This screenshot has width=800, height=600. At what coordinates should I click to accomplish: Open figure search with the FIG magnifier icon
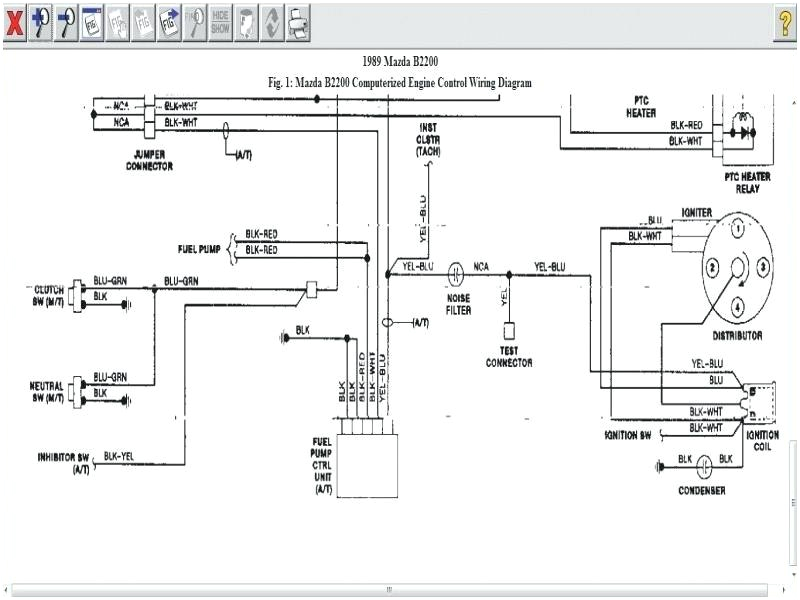[x=195, y=22]
